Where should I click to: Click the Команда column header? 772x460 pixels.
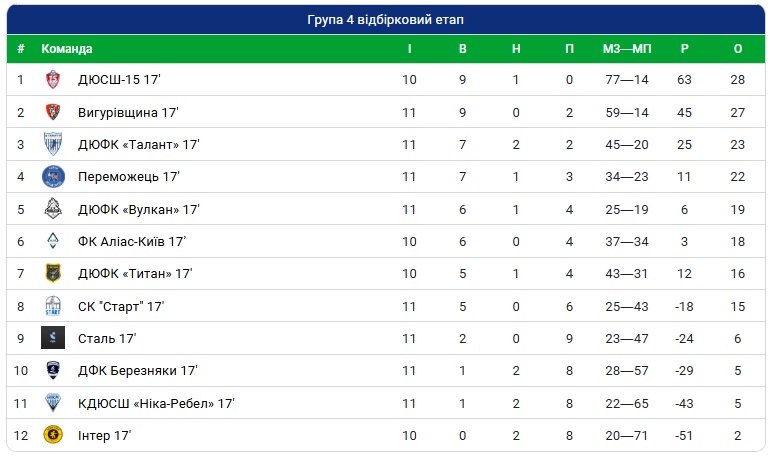[x=66, y=49]
